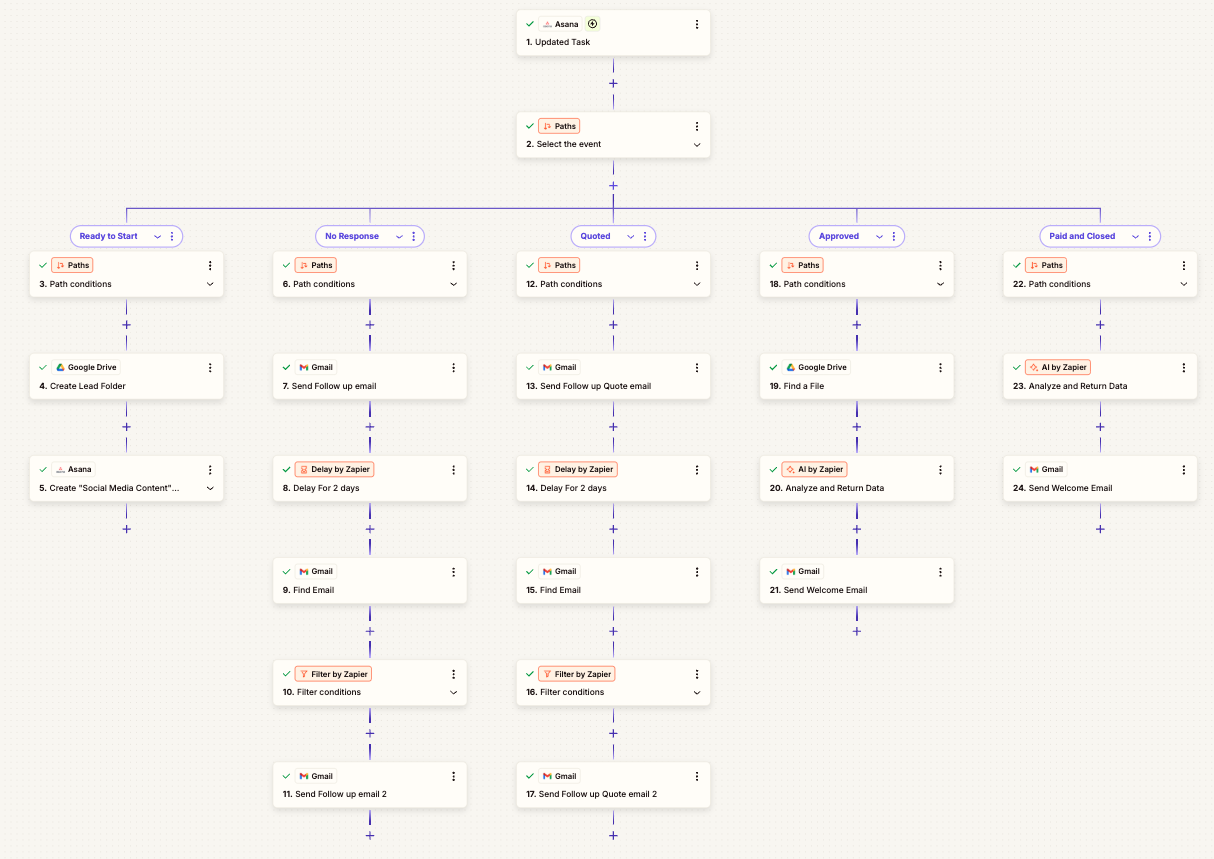Click the AI by Zapier badge in step 20
Image resolution: width=1214 pixels, height=859 pixels.
click(x=815, y=469)
